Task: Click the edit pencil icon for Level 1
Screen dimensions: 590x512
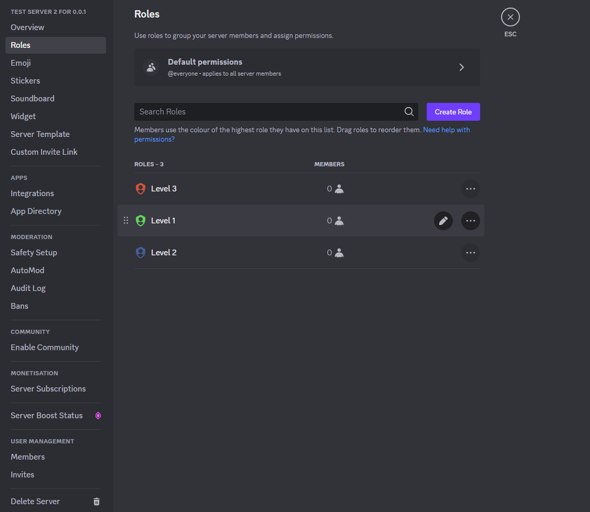Action: [x=443, y=221]
